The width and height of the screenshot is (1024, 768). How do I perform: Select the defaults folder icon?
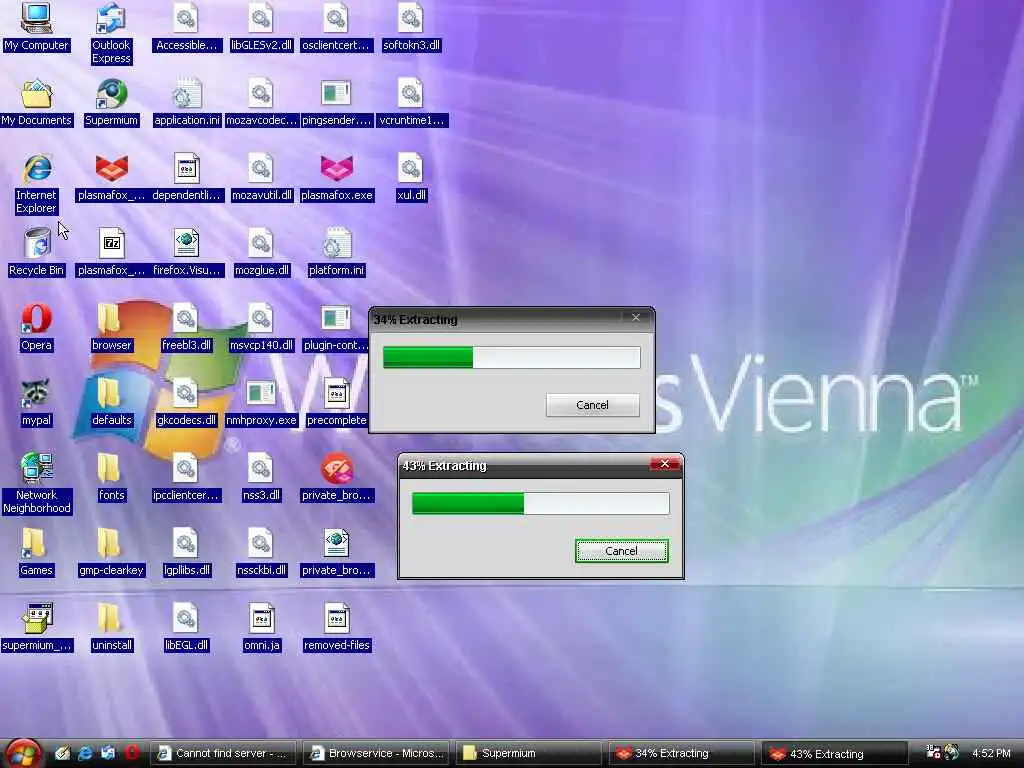tap(111, 394)
